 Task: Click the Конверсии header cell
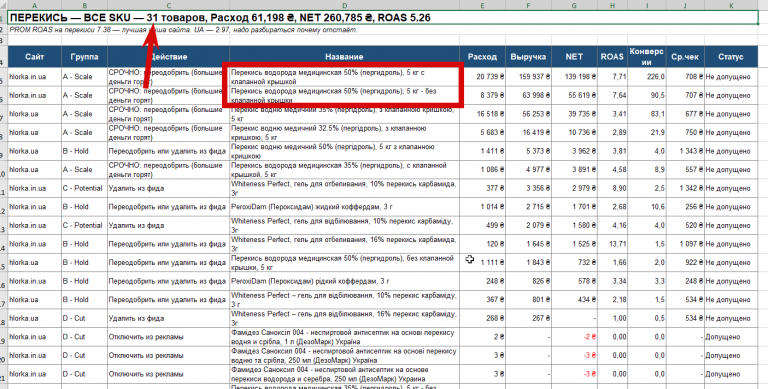pos(647,57)
